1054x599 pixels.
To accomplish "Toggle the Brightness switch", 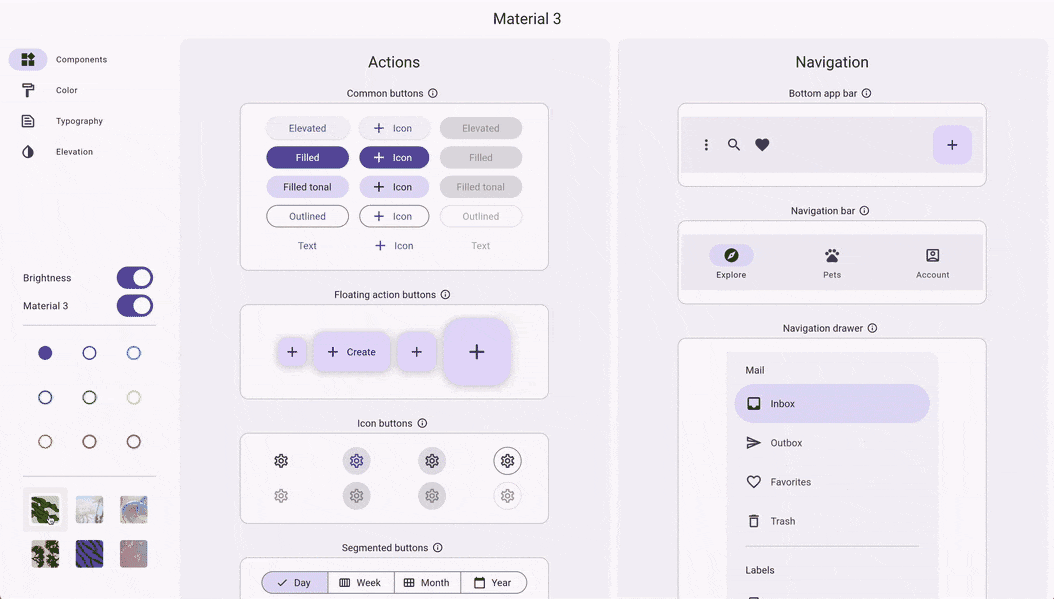I will point(134,277).
